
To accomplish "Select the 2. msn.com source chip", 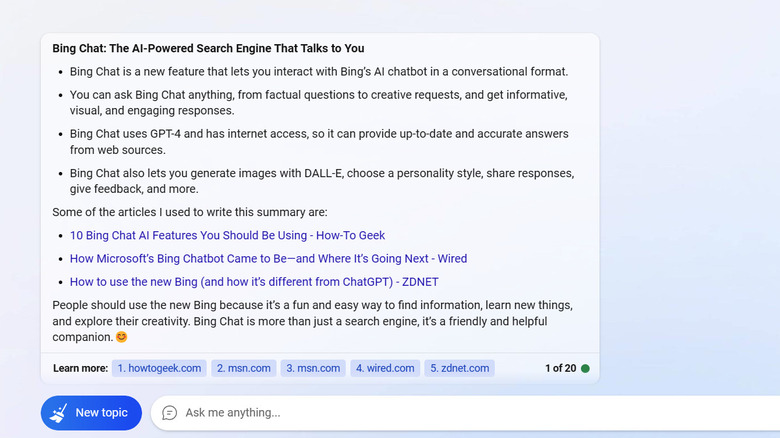I will pos(243,368).
